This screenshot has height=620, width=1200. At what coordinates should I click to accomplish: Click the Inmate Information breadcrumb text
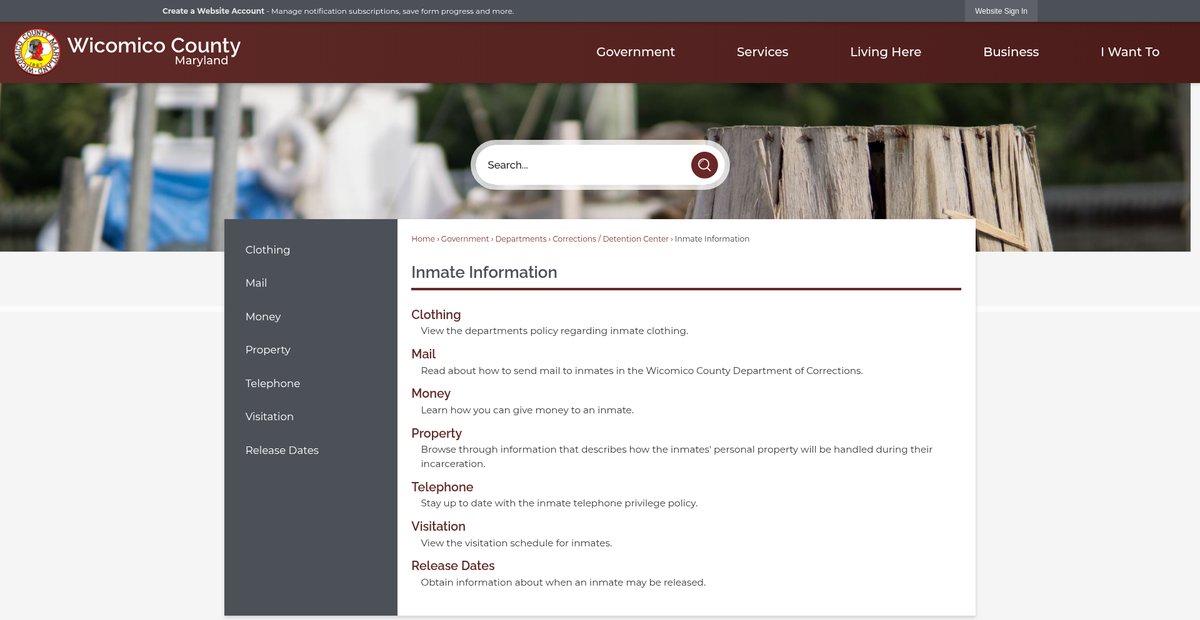coord(712,239)
